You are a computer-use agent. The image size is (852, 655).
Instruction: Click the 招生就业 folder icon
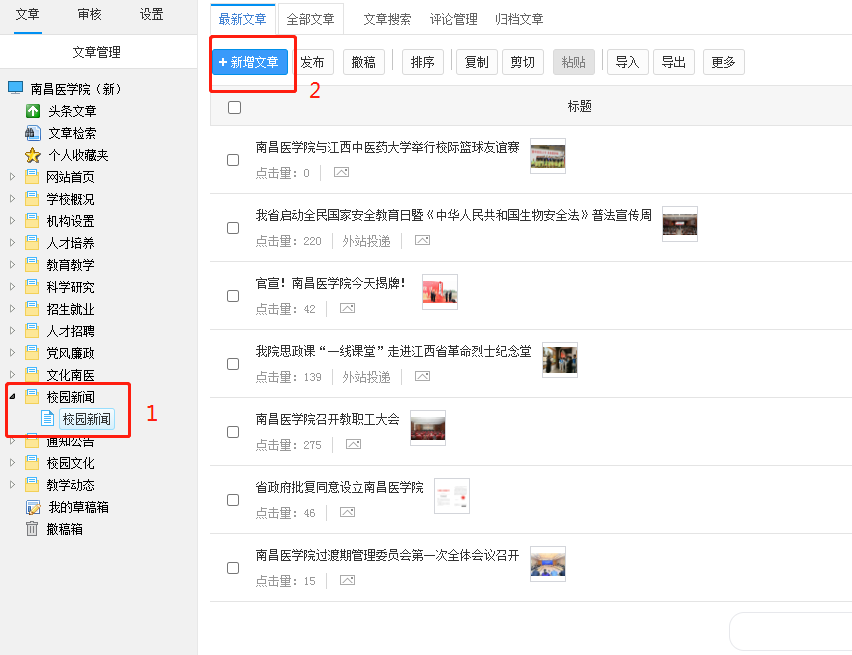(32, 309)
